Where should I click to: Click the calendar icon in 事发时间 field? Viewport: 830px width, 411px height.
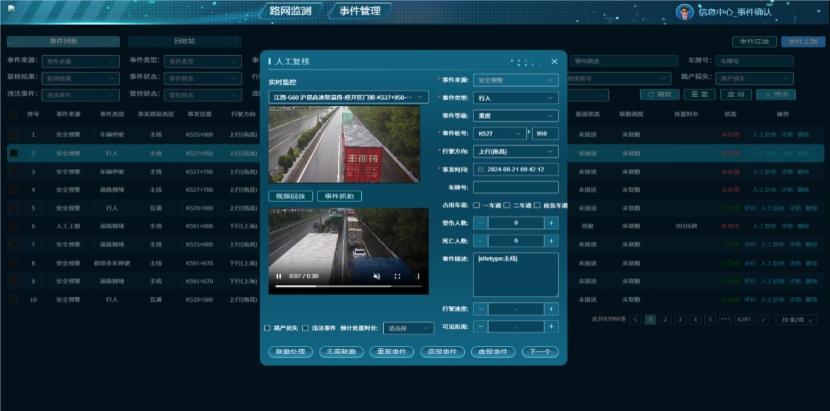click(x=480, y=169)
